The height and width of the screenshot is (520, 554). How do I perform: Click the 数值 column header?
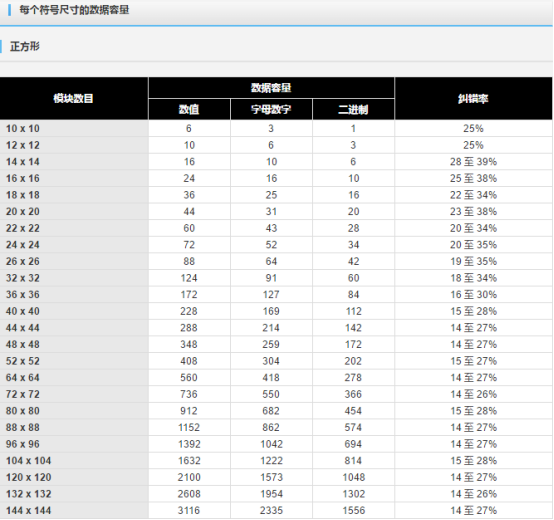[189, 110]
